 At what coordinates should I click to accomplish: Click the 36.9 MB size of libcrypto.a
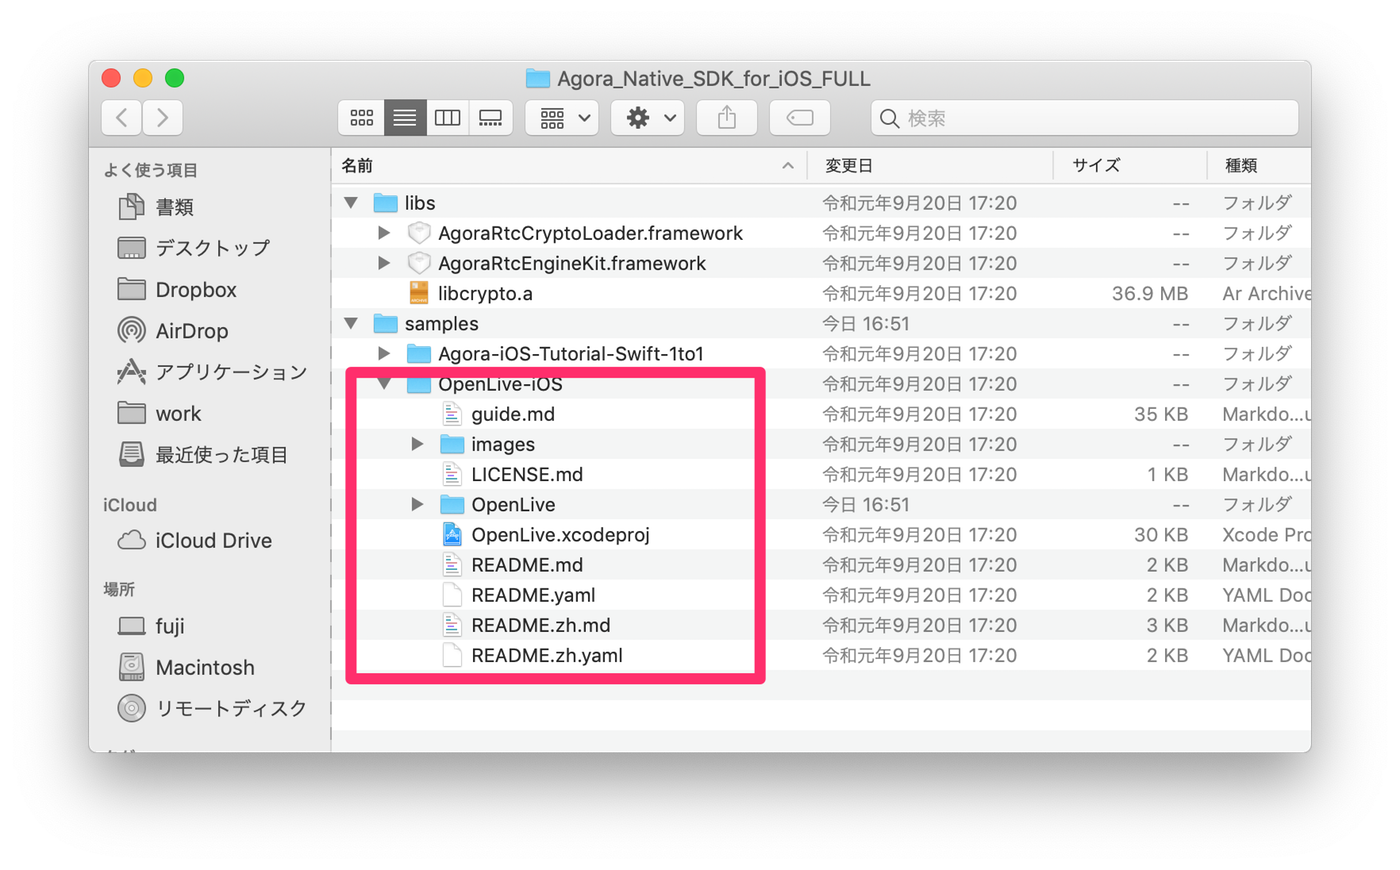tap(1150, 294)
